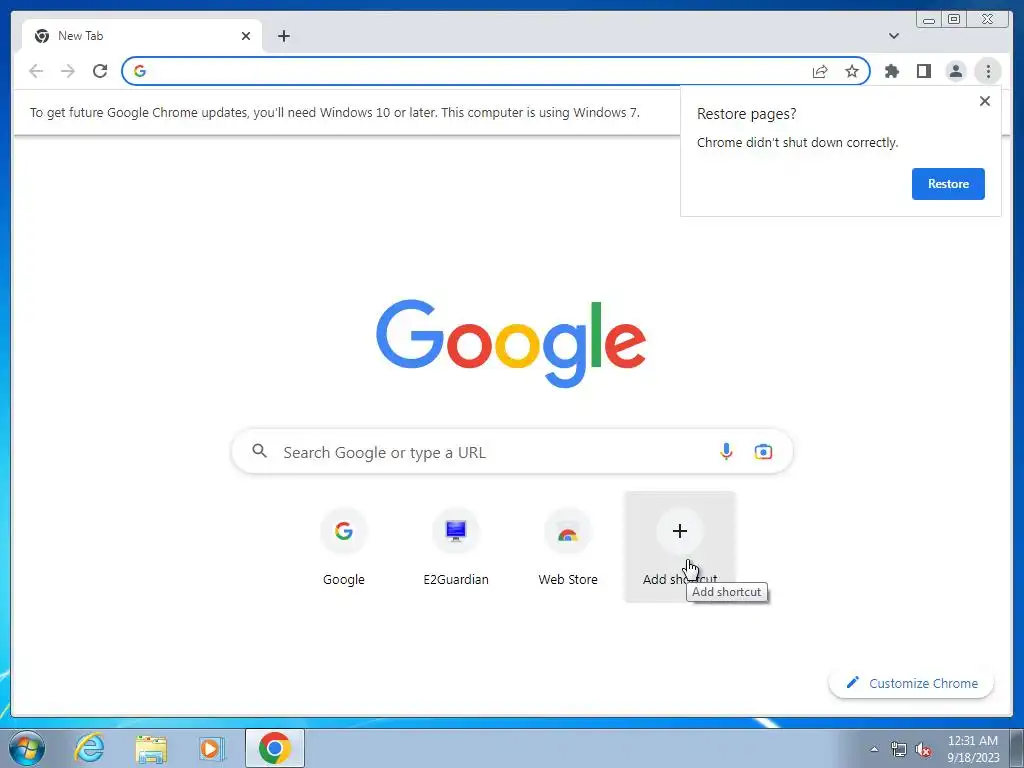Click the Search Google or type a URL box
Image resolution: width=1024 pixels, height=768 pixels.
click(x=512, y=451)
